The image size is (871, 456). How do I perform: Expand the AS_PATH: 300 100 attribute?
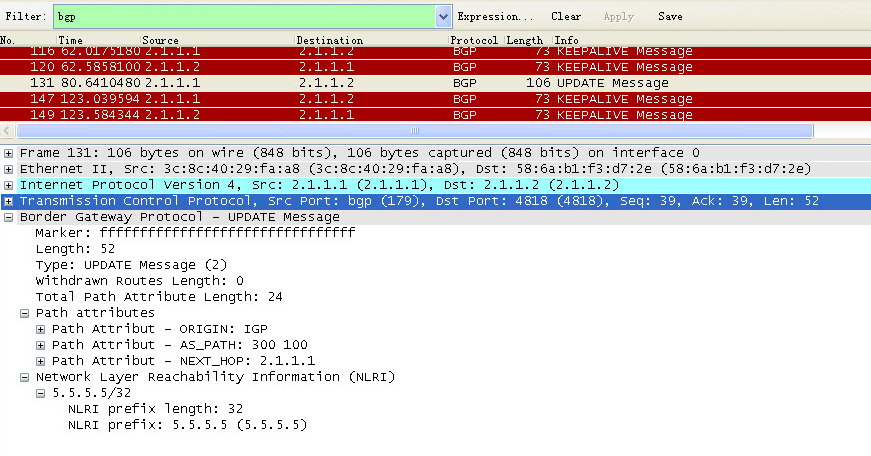(41, 346)
